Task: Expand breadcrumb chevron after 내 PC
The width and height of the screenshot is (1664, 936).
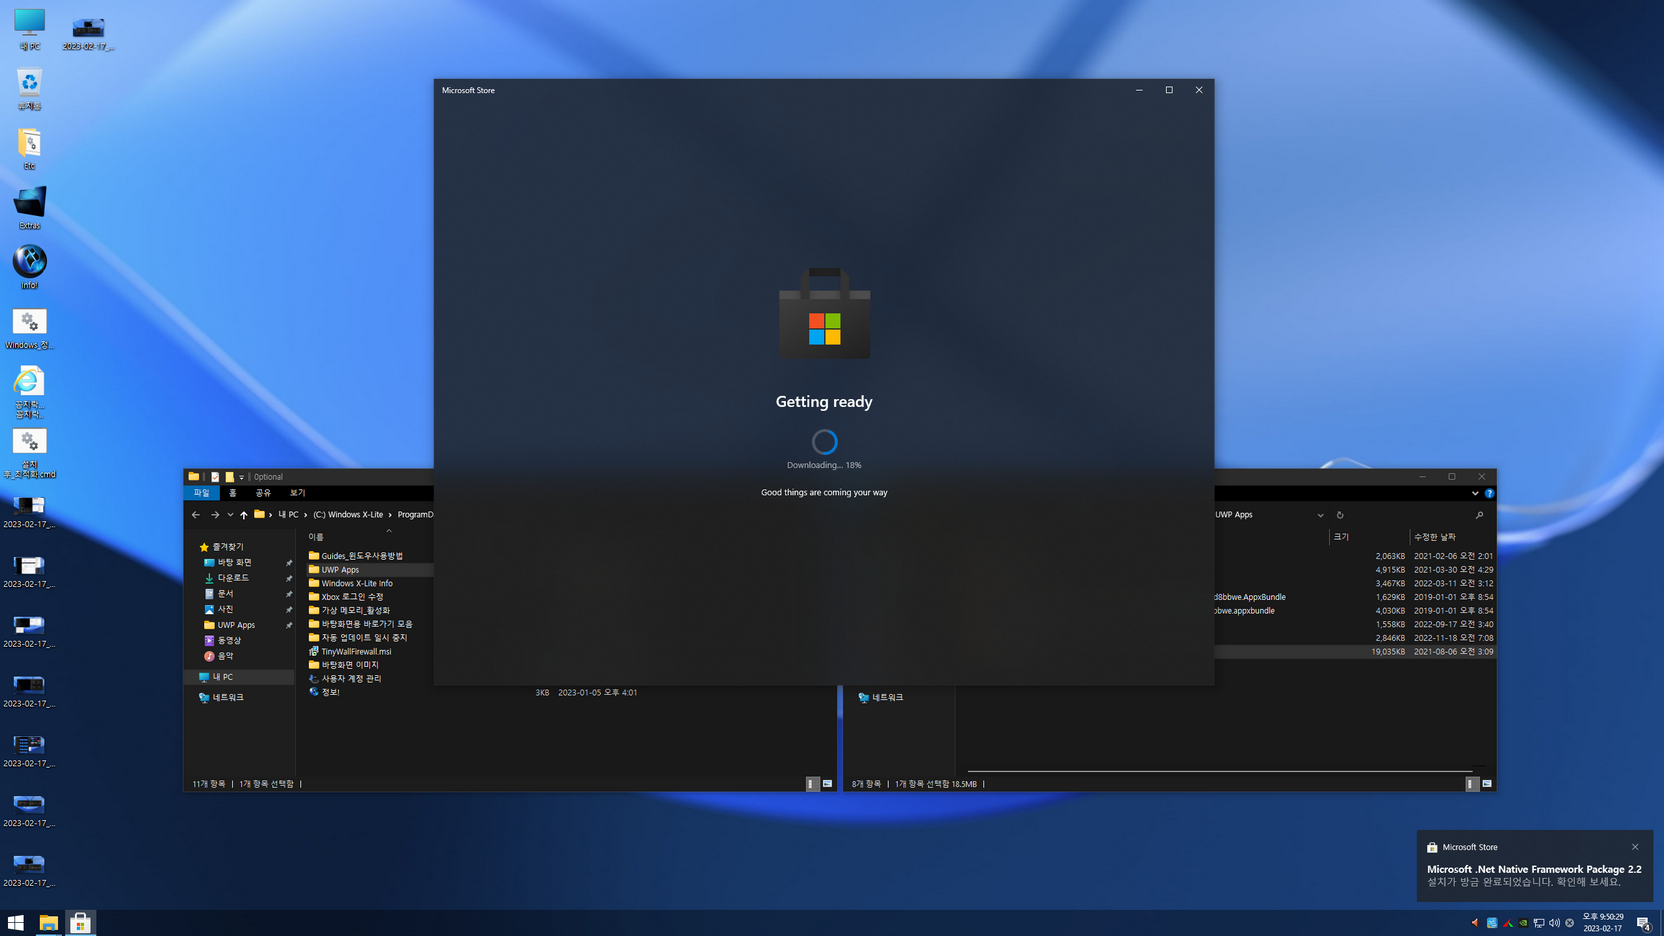Action: pyautogui.click(x=305, y=515)
